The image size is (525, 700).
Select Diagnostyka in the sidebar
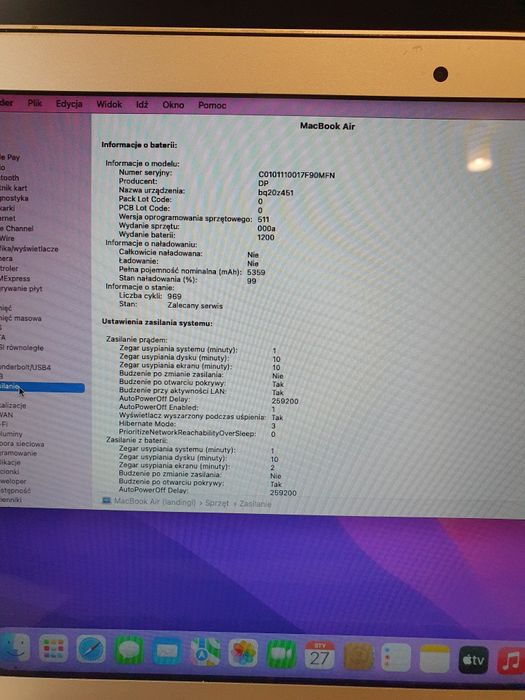tap(14, 198)
